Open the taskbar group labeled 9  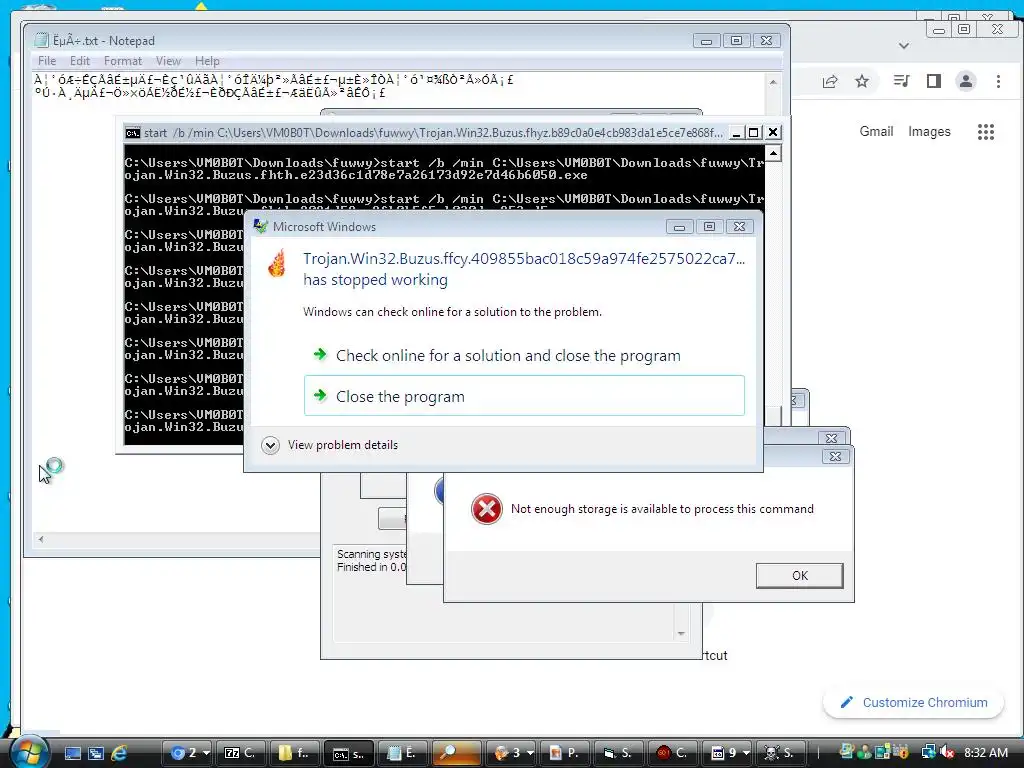727,753
